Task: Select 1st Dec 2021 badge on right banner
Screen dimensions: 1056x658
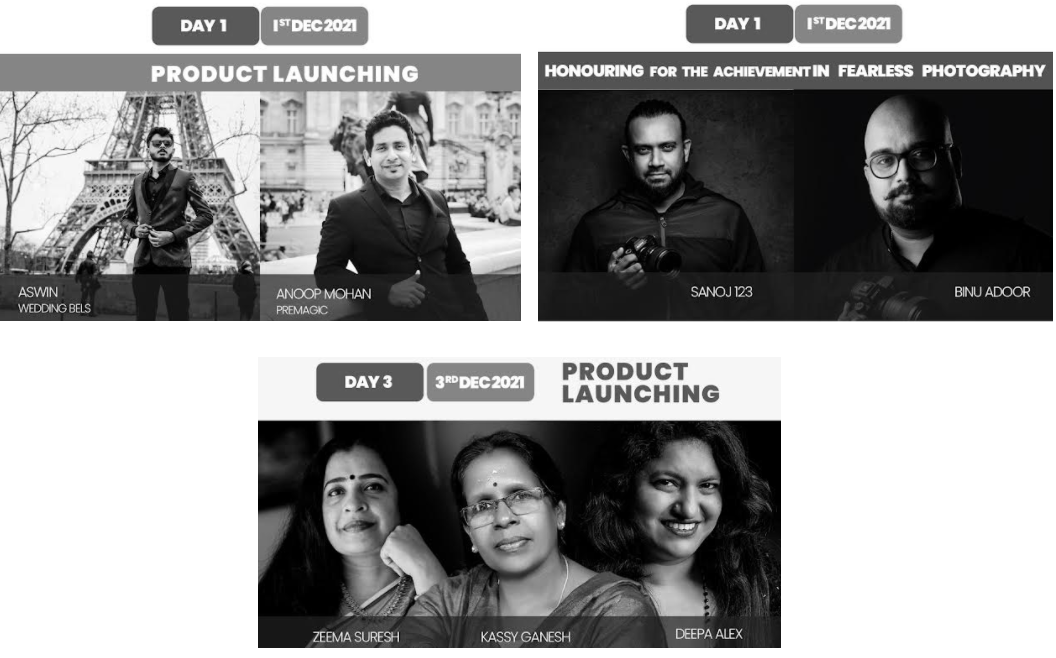Action: pyautogui.click(x=849, y=24)
